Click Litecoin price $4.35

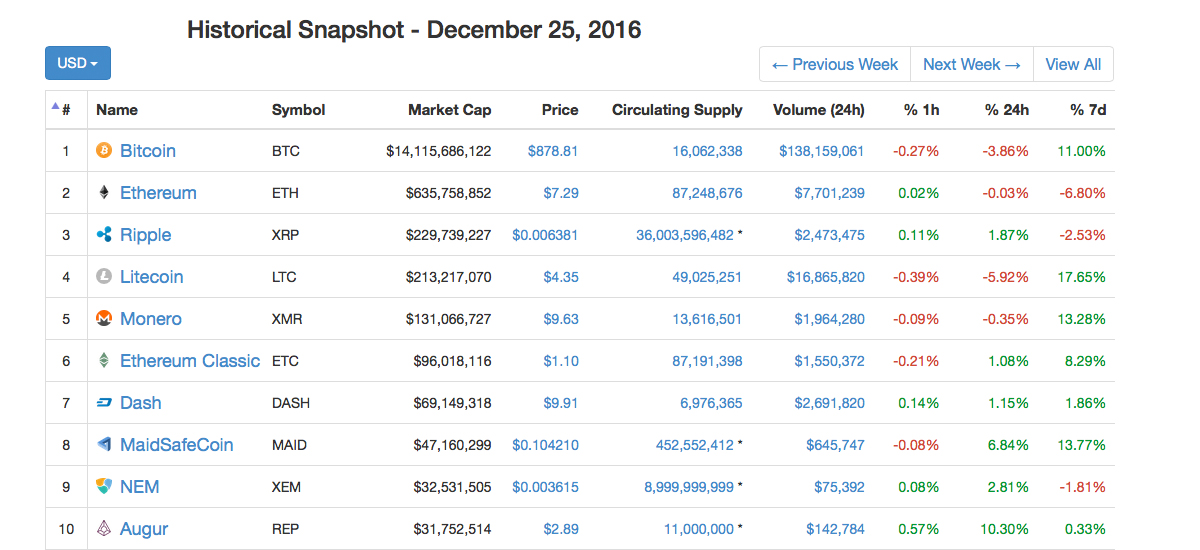click(x=560, y=277)
